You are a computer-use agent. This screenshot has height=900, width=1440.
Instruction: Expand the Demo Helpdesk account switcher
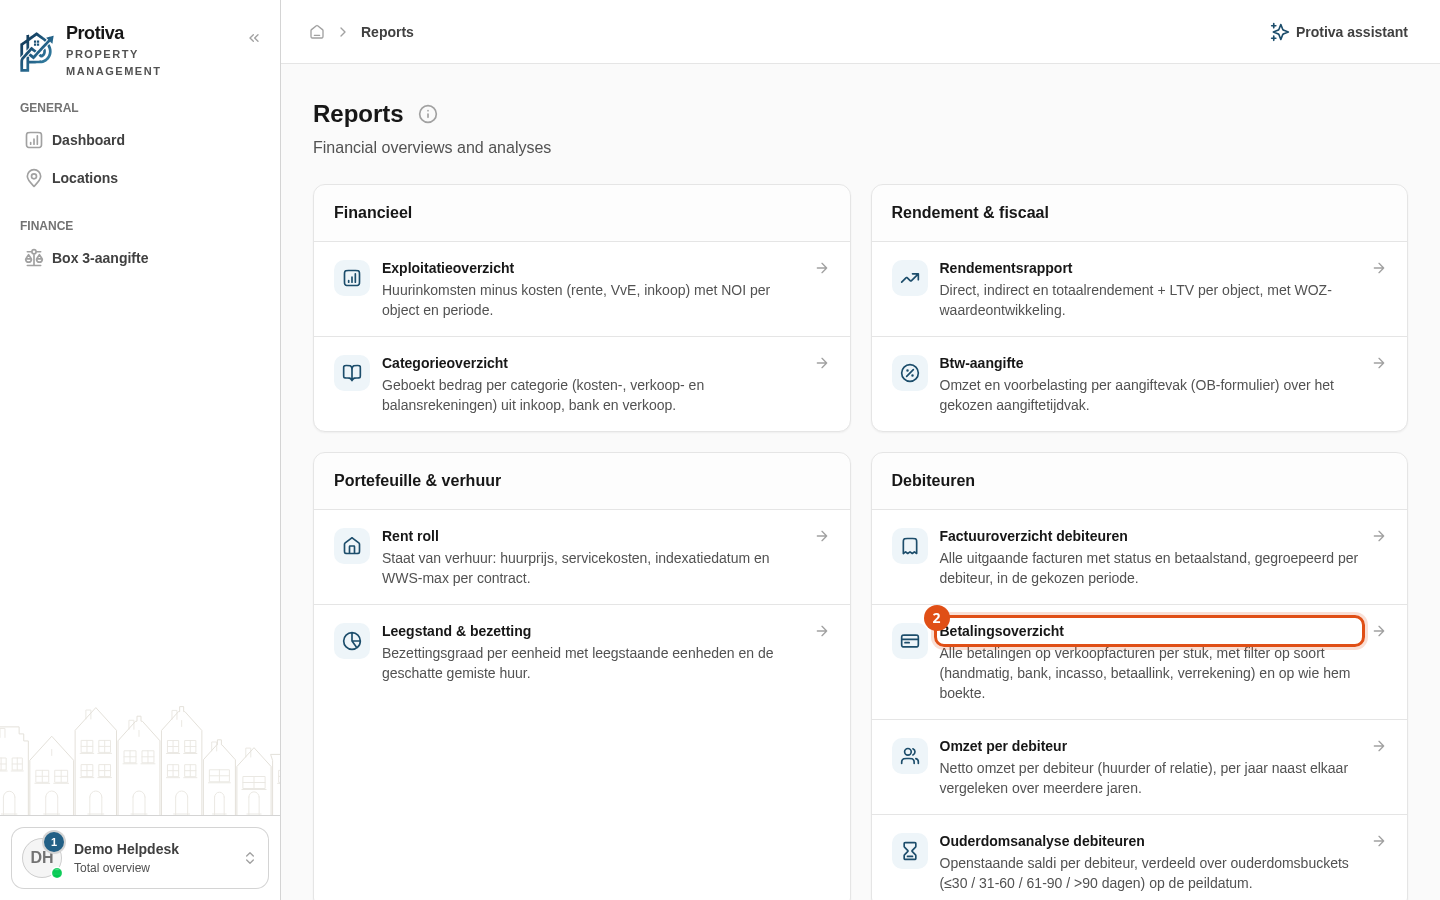coord(140,858)
